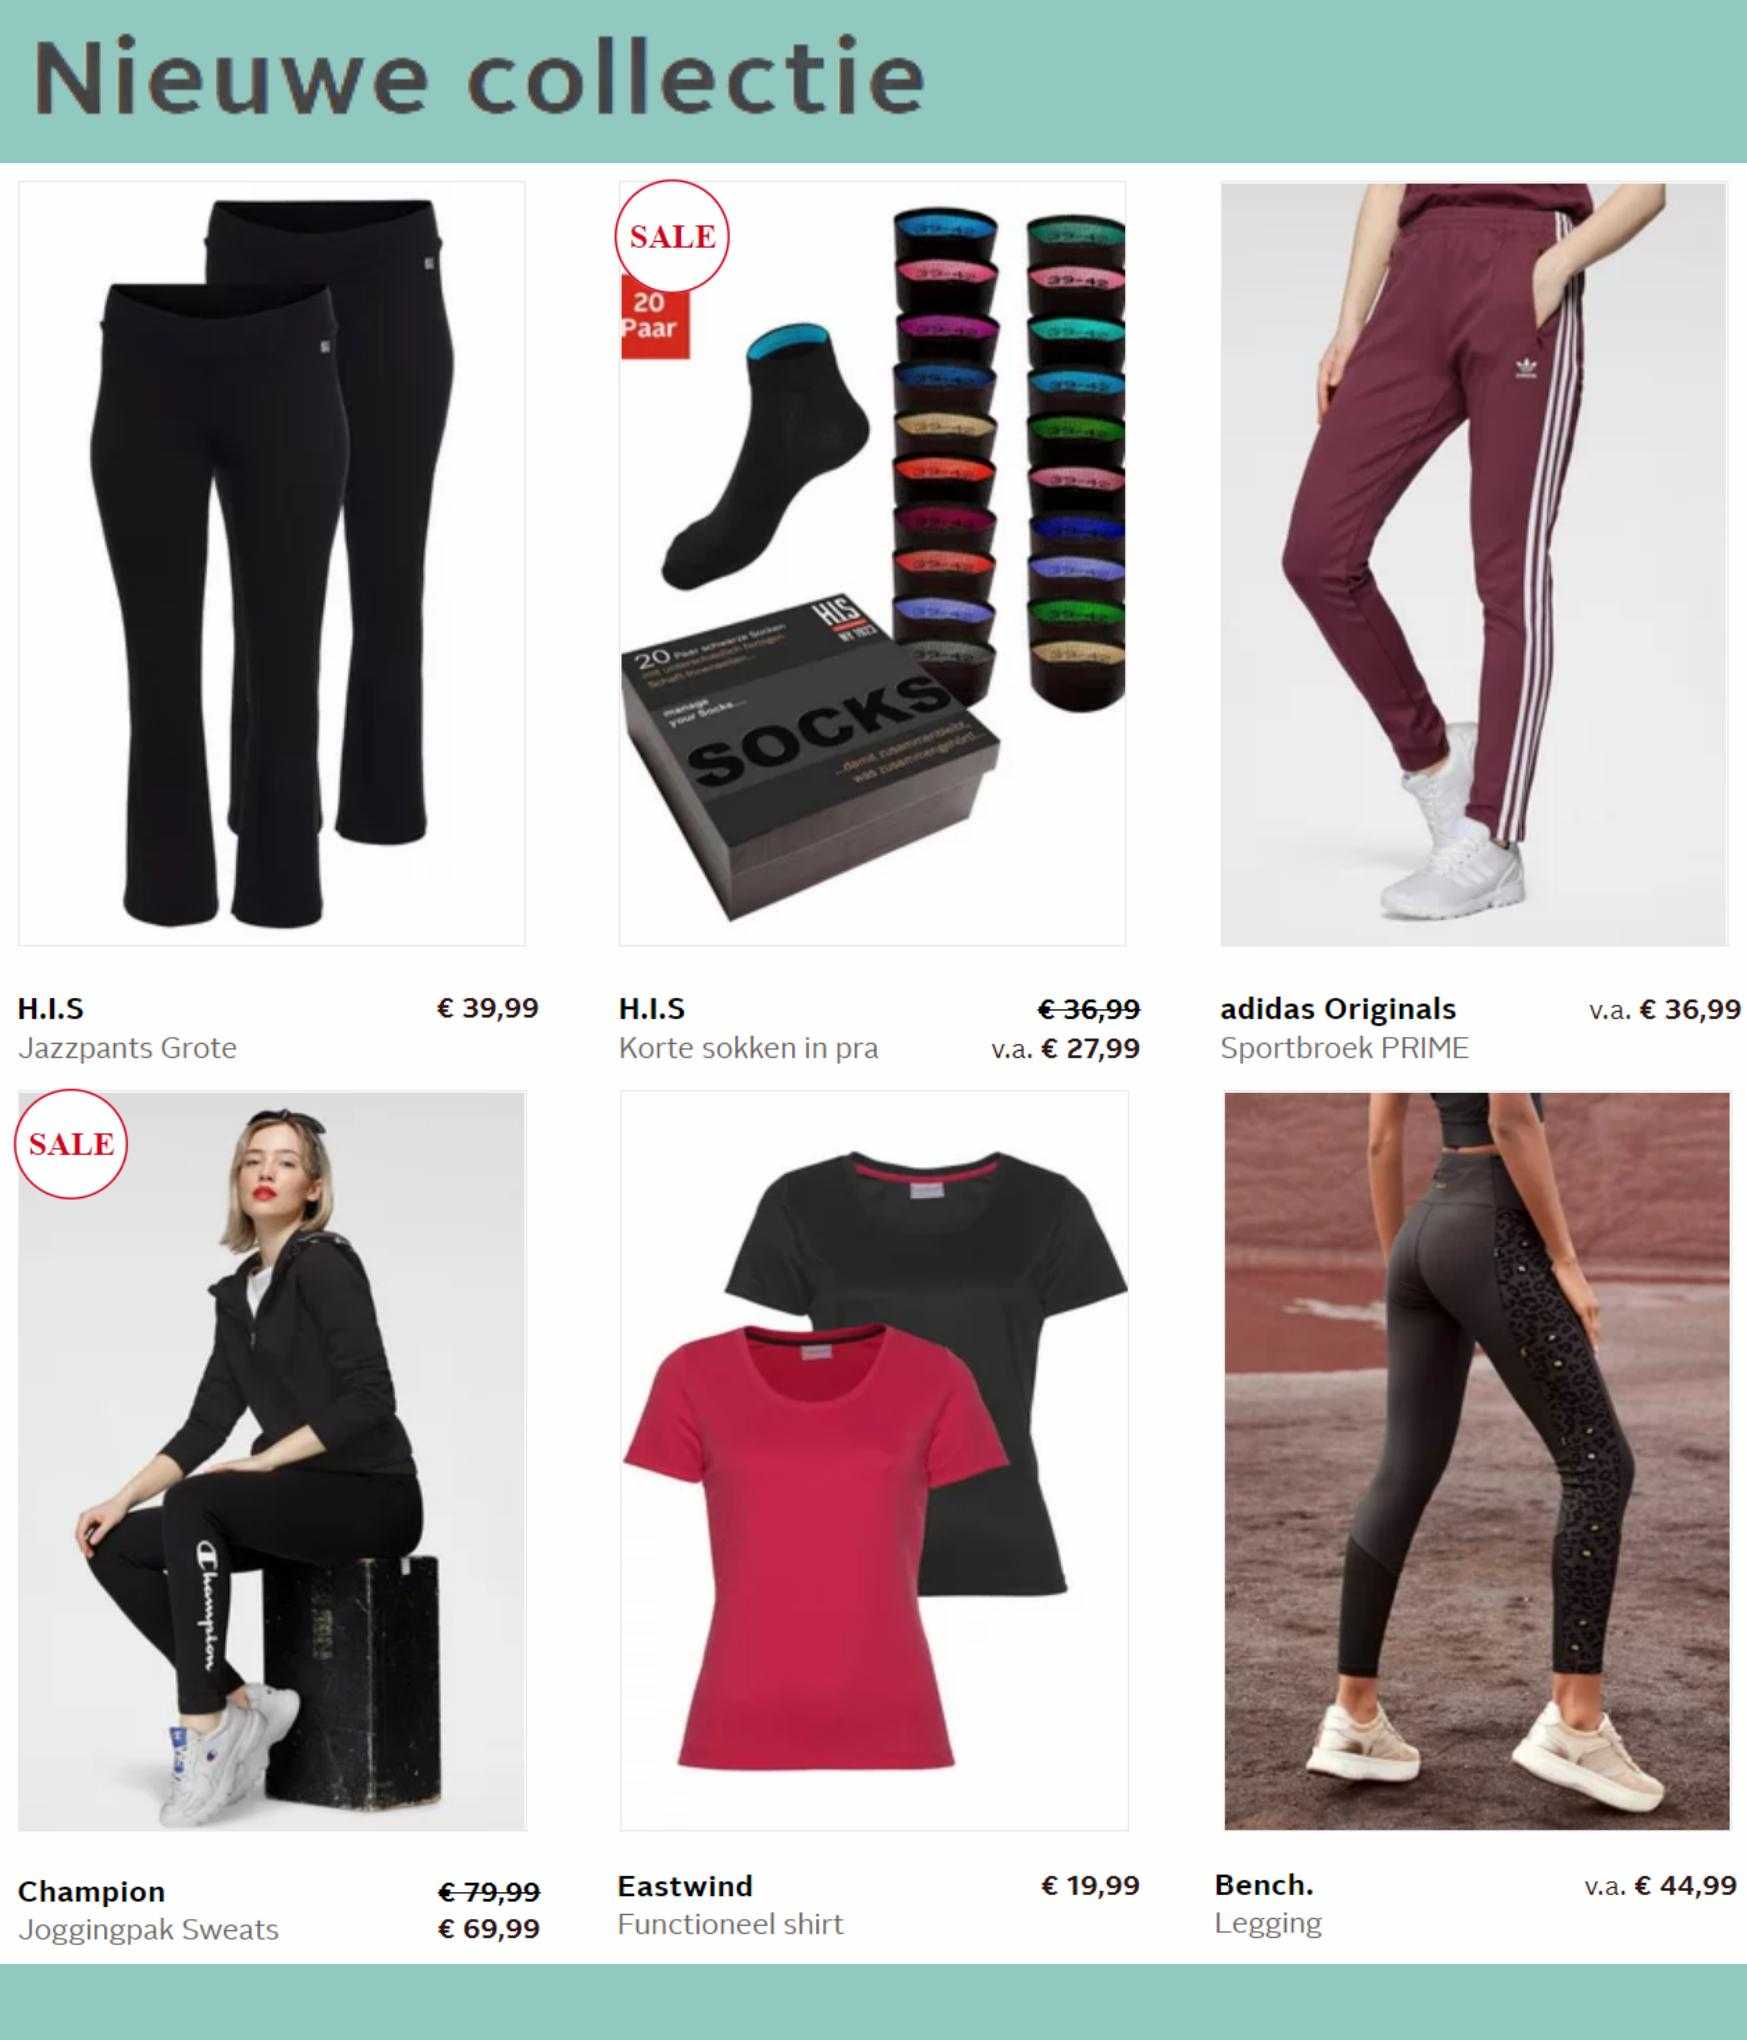Click the SALE badge on the socks product
This screenshot has width=1747, height=2040.
(x=672, y=237)
